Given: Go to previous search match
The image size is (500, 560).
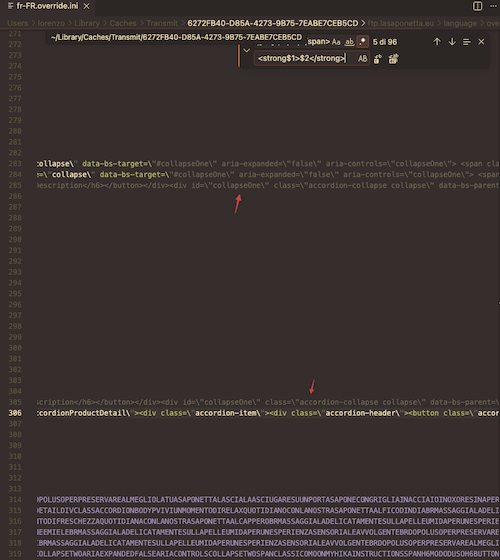Looking at the screenshot, I should click(x=437, y=42).
